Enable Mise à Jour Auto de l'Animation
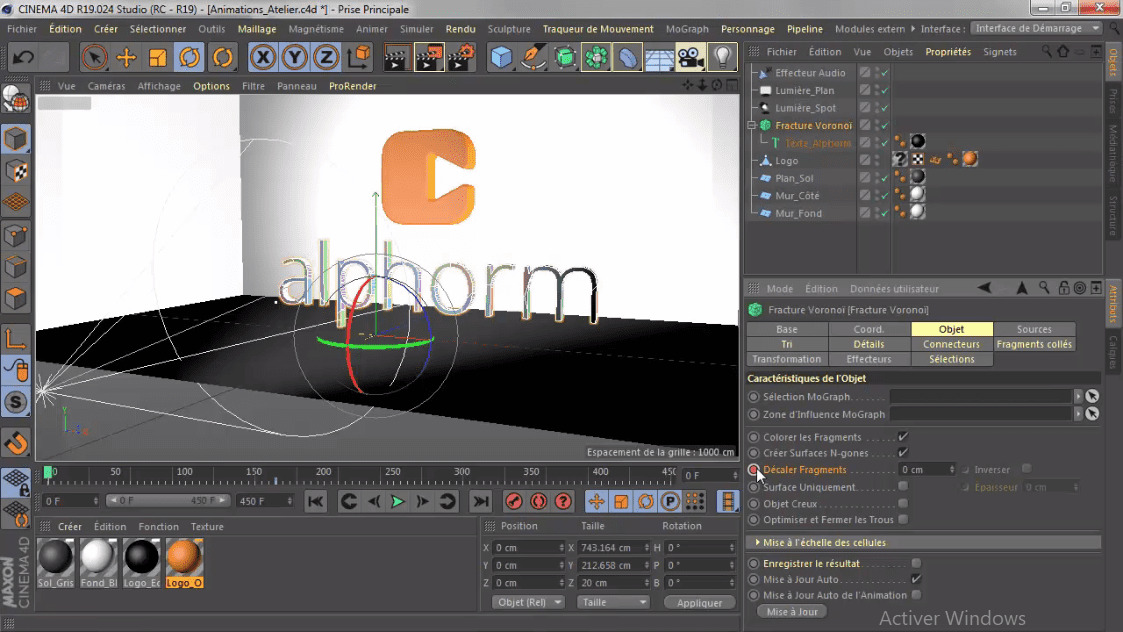 (x=916, y=595)
